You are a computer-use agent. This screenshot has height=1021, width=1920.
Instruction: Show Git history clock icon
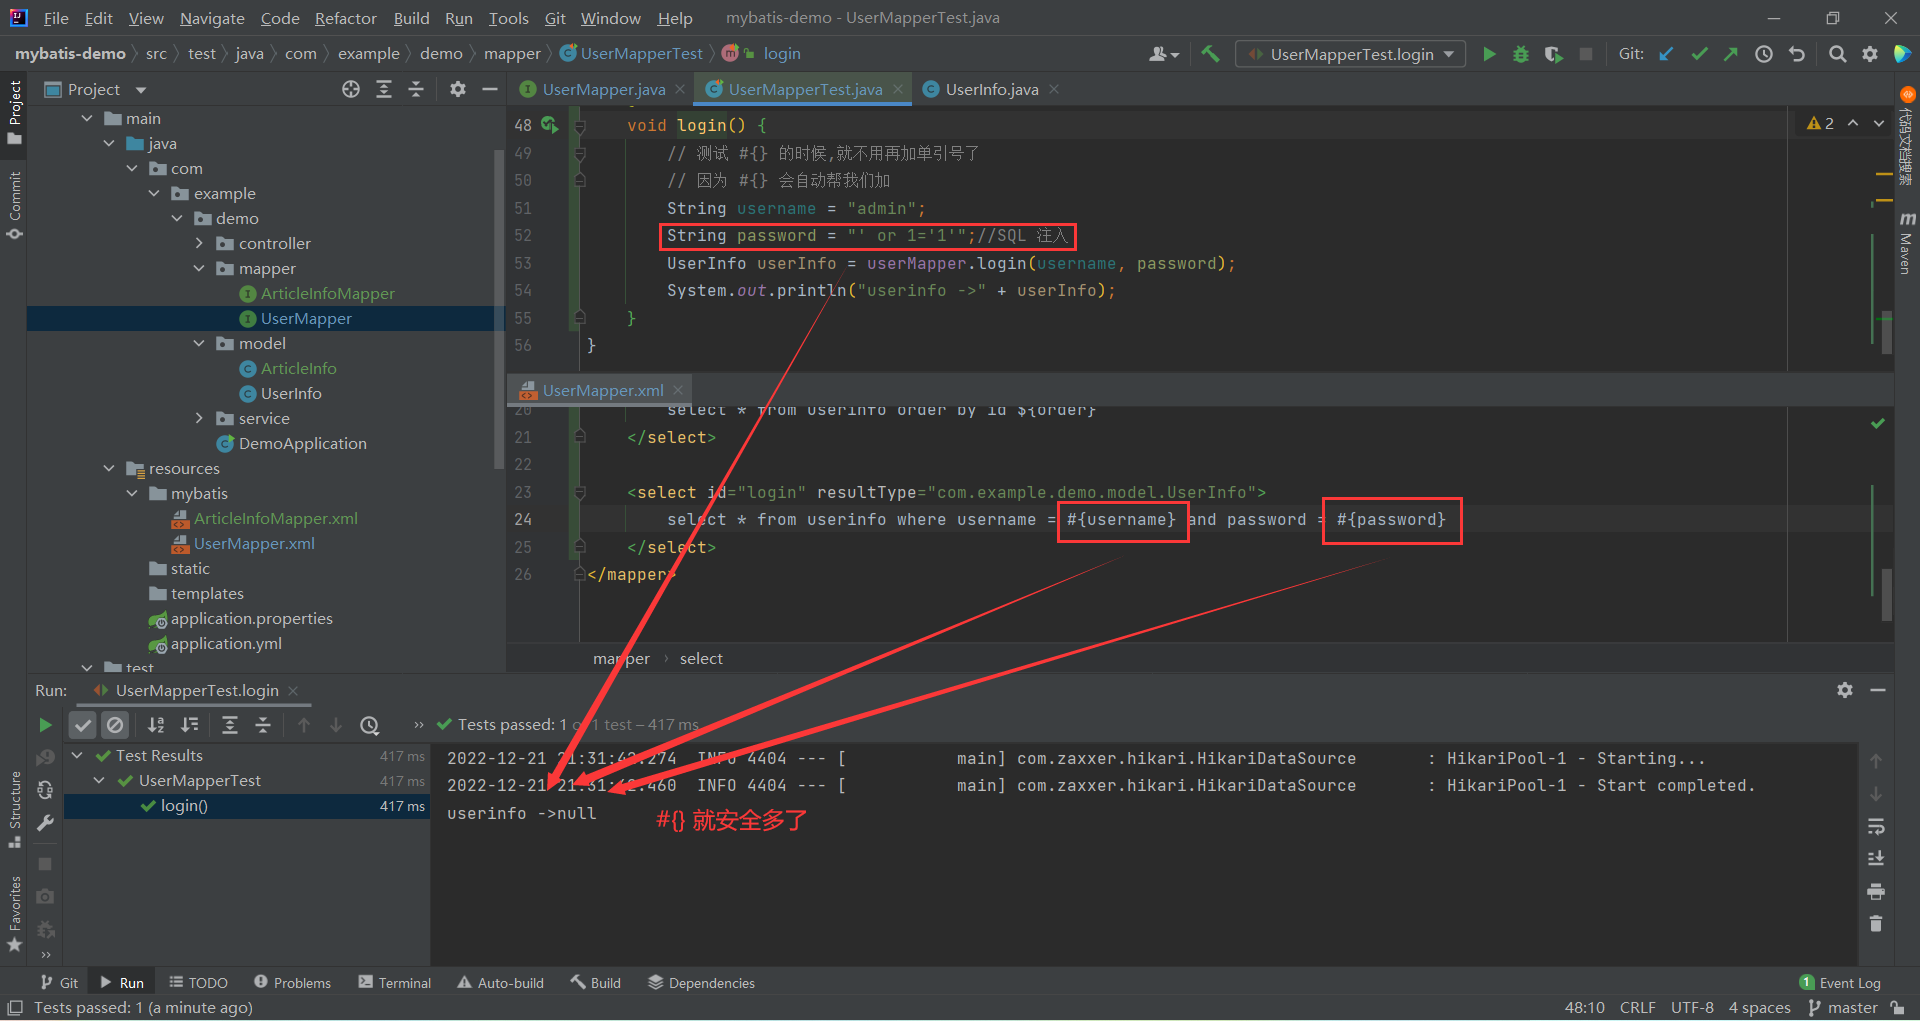pyautogui.click(x=1764, y=54)
